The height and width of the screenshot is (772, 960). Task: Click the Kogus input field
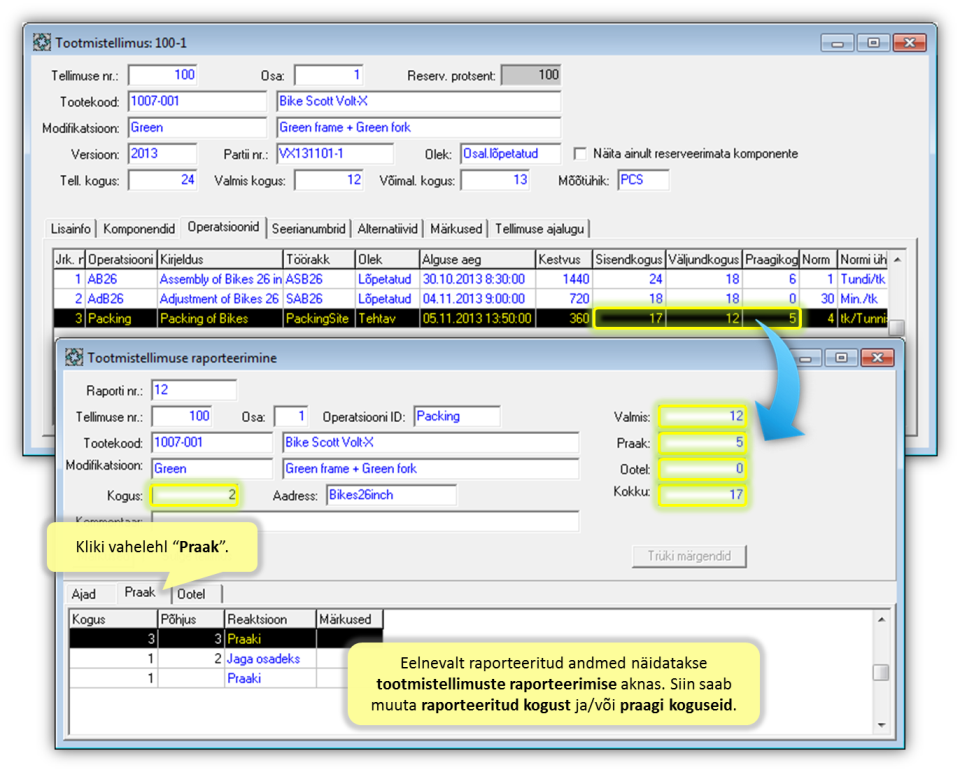click(195, 495)
